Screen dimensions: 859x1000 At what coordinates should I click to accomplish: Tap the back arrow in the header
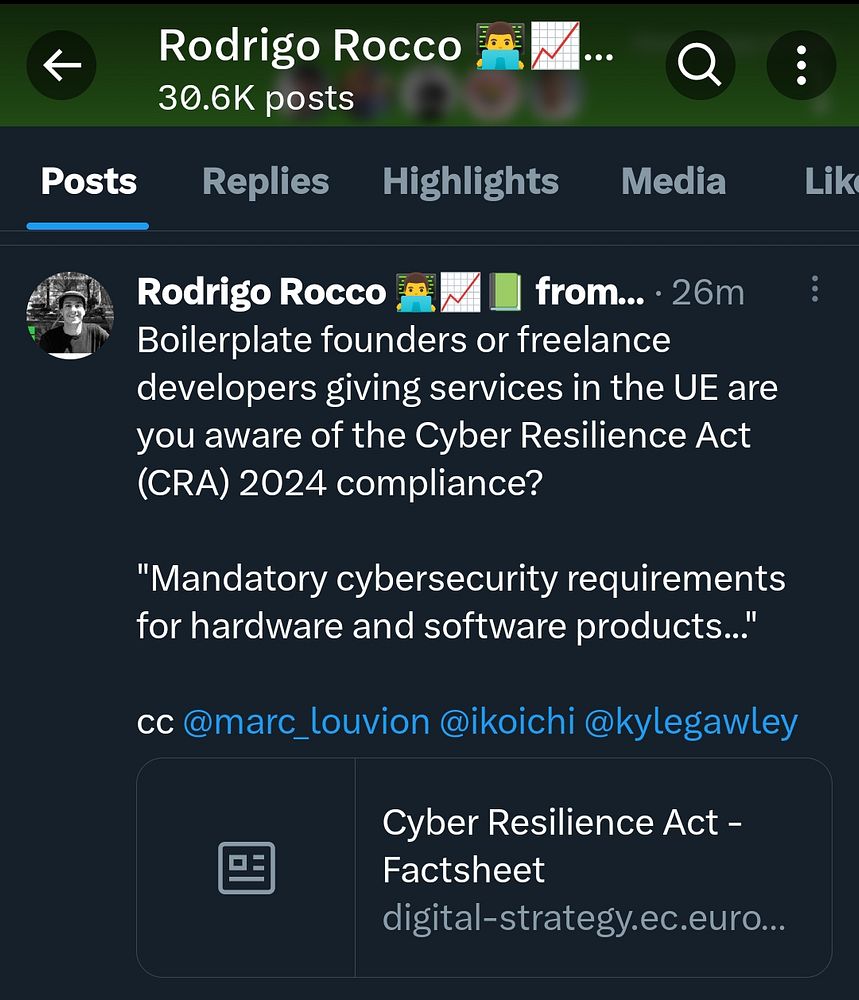63,66
